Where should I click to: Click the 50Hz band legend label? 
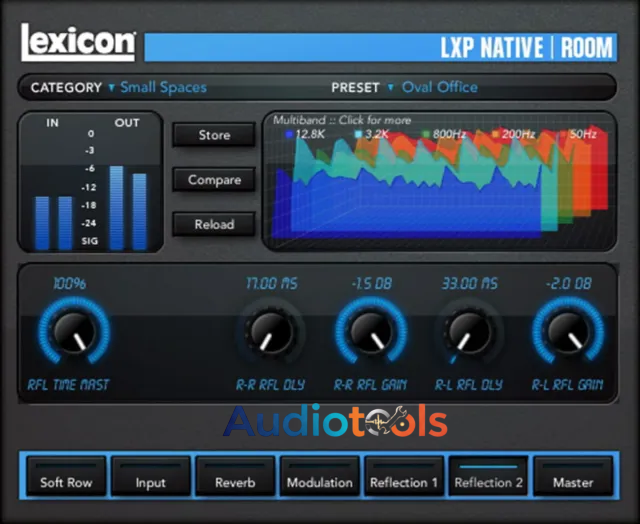pyautogui.click(x=583, y=134)
